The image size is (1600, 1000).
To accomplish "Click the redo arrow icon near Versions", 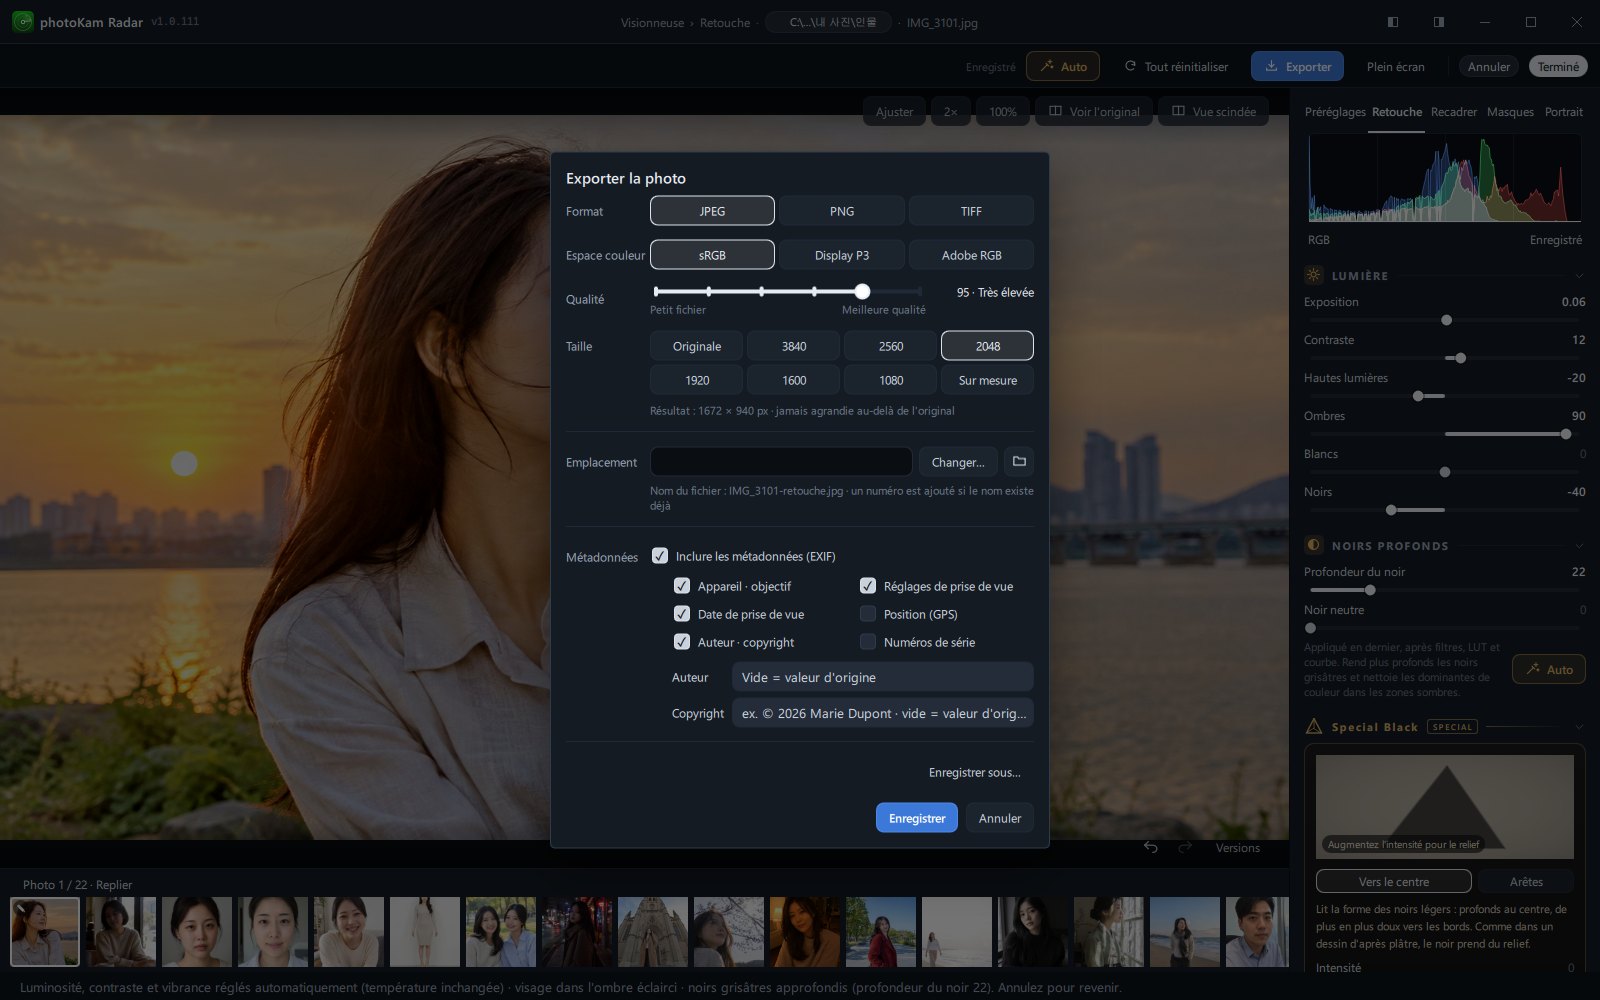I will coord(1185,847).
